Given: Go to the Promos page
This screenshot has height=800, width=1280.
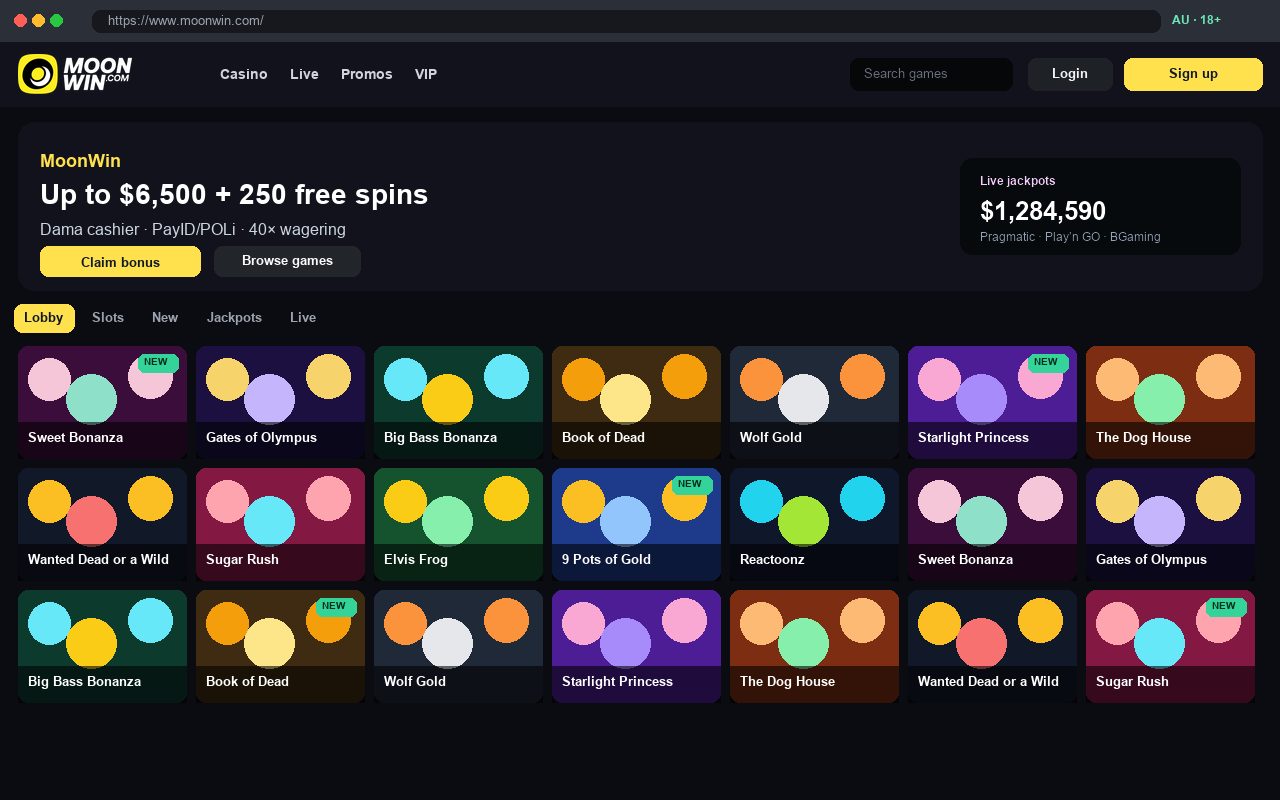Looking at the screenshot, I should 367,74.
